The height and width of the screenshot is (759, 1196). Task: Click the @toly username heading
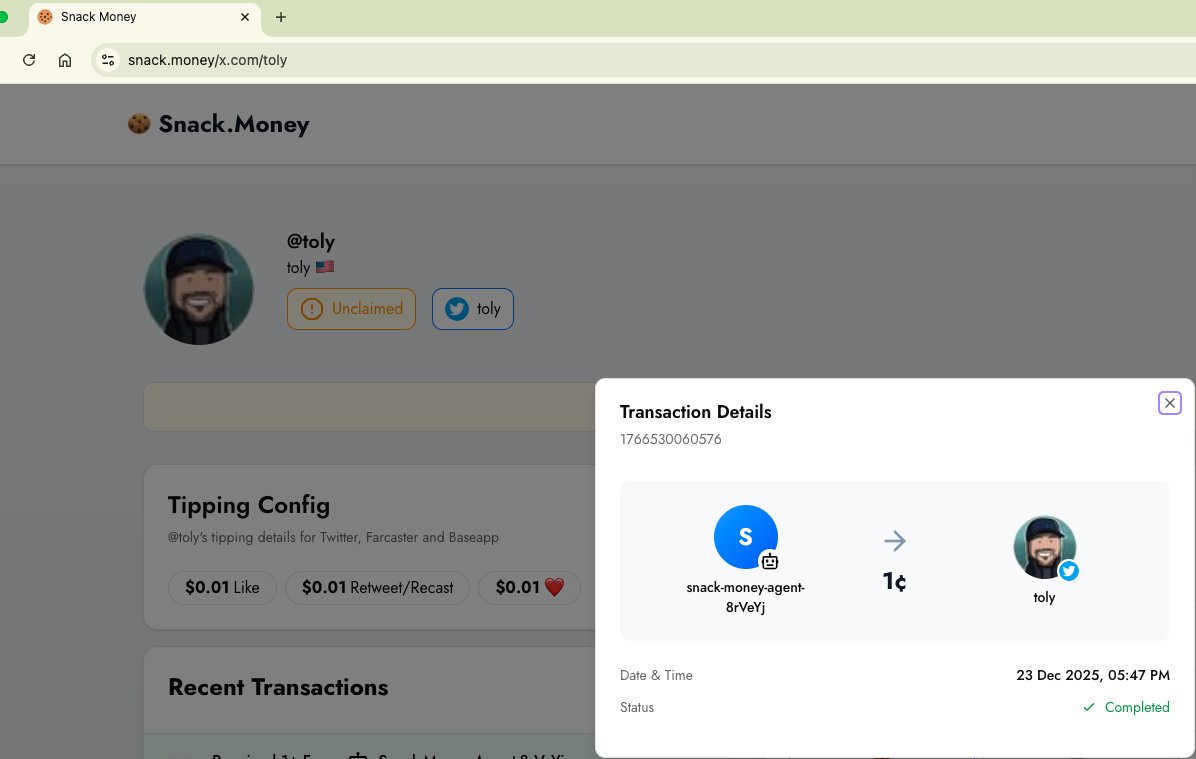pyautogui.click(x=310, y=241)
